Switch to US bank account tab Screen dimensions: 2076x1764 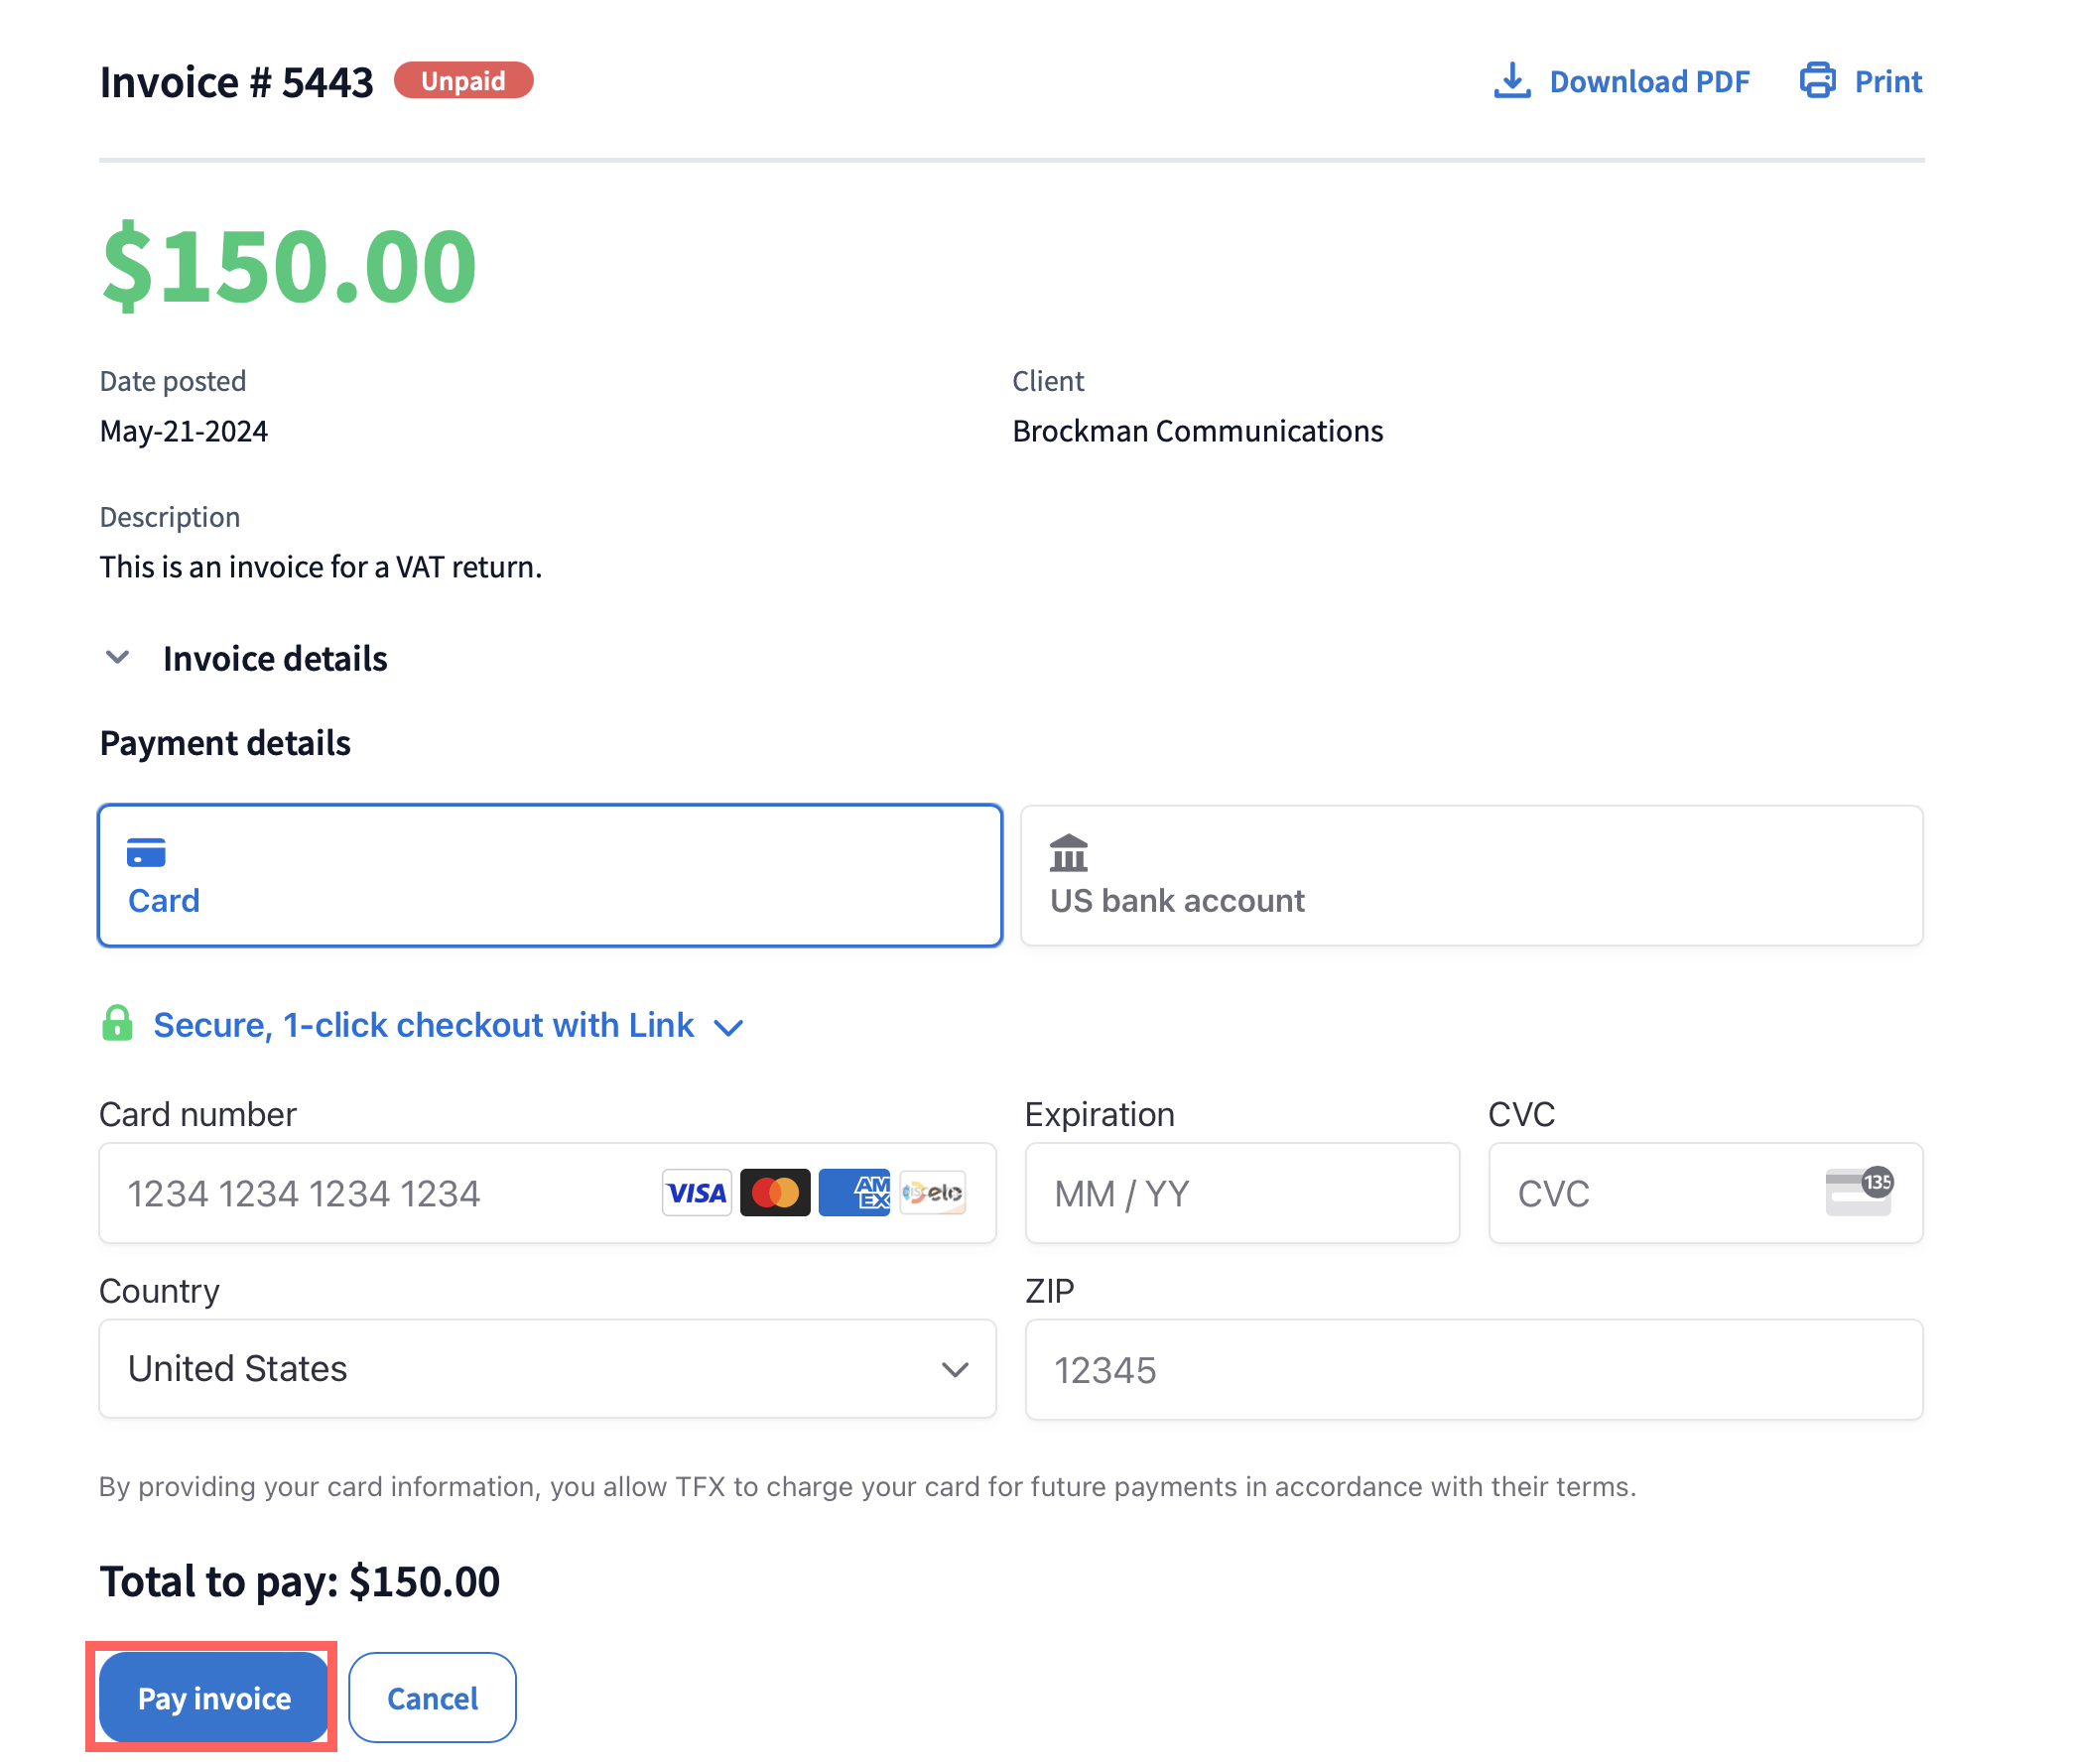[1471, 875]
